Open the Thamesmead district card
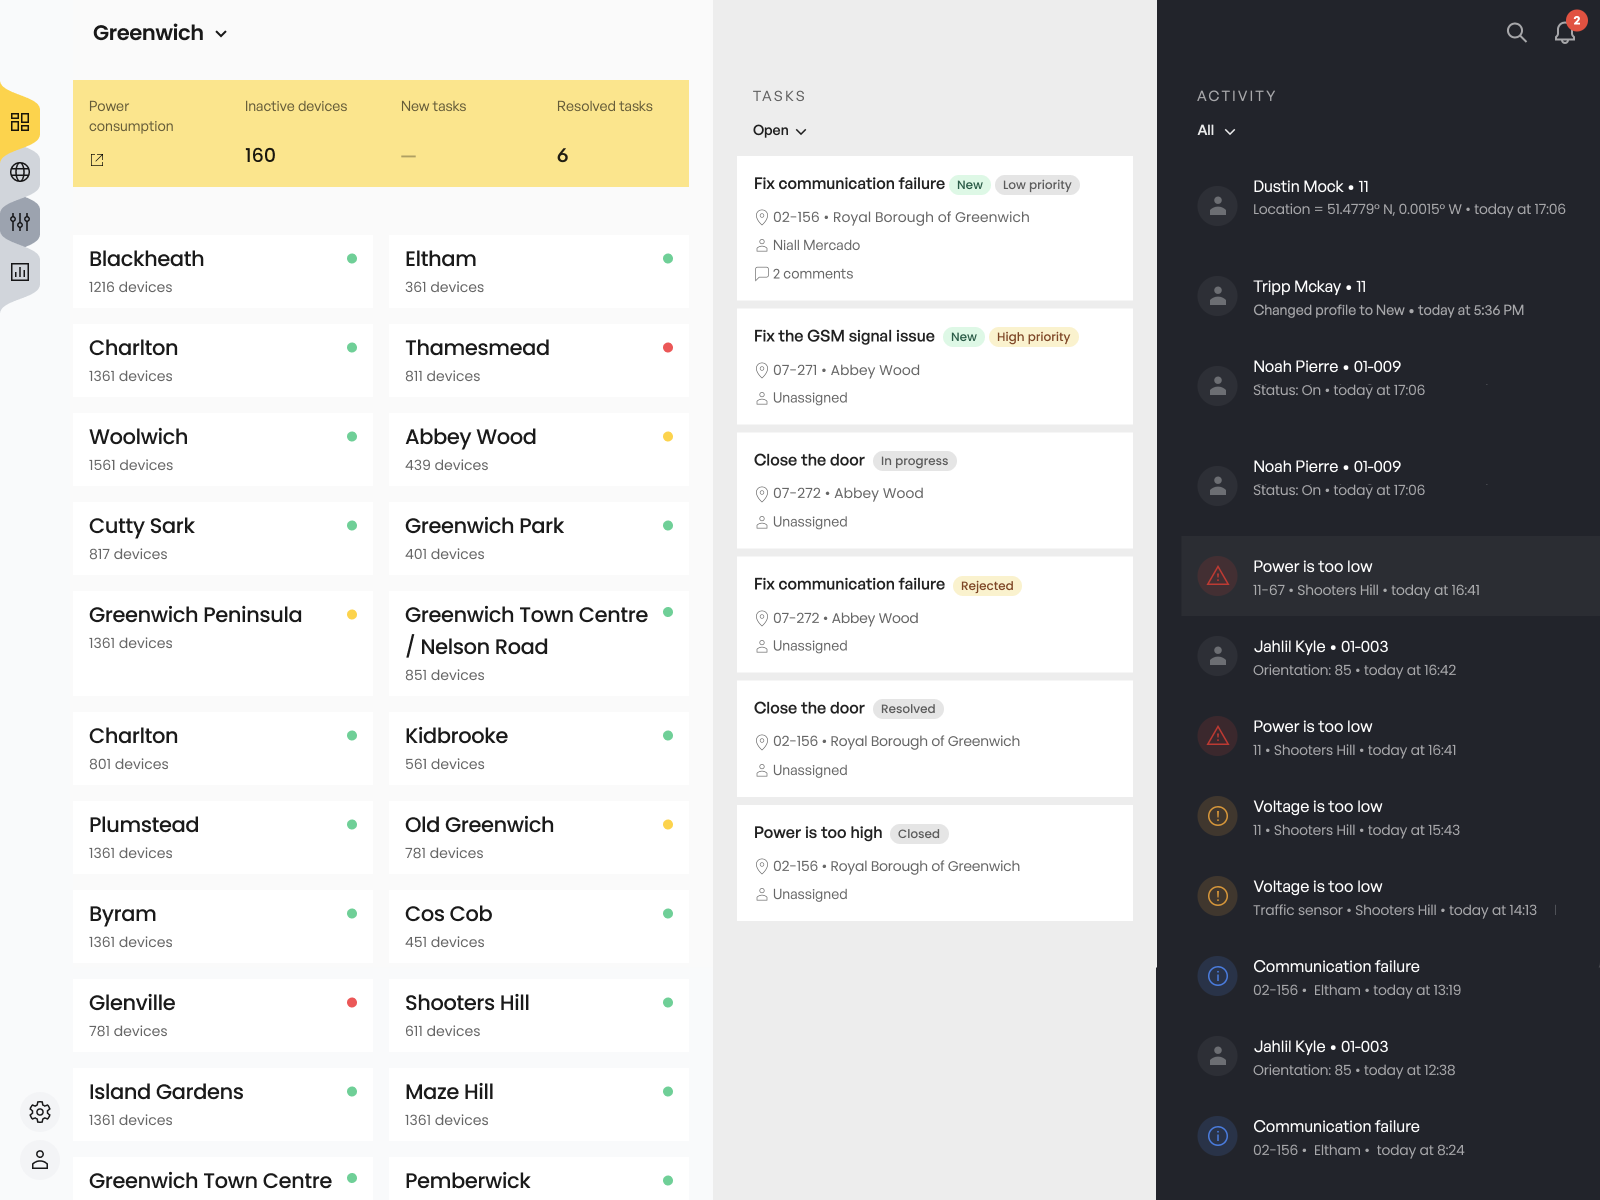The width and height of the screenshot is (1600, 1200). (x=538, y=360)
